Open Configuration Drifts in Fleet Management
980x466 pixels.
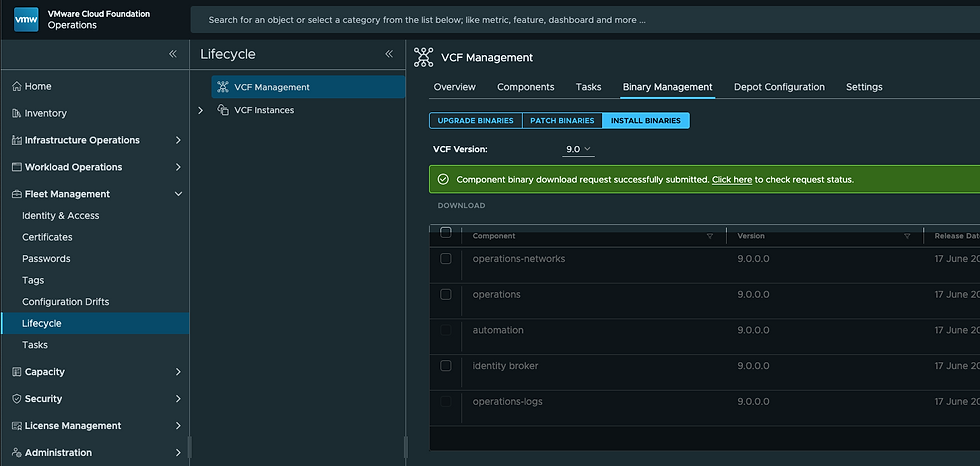(x=66, y=302)
